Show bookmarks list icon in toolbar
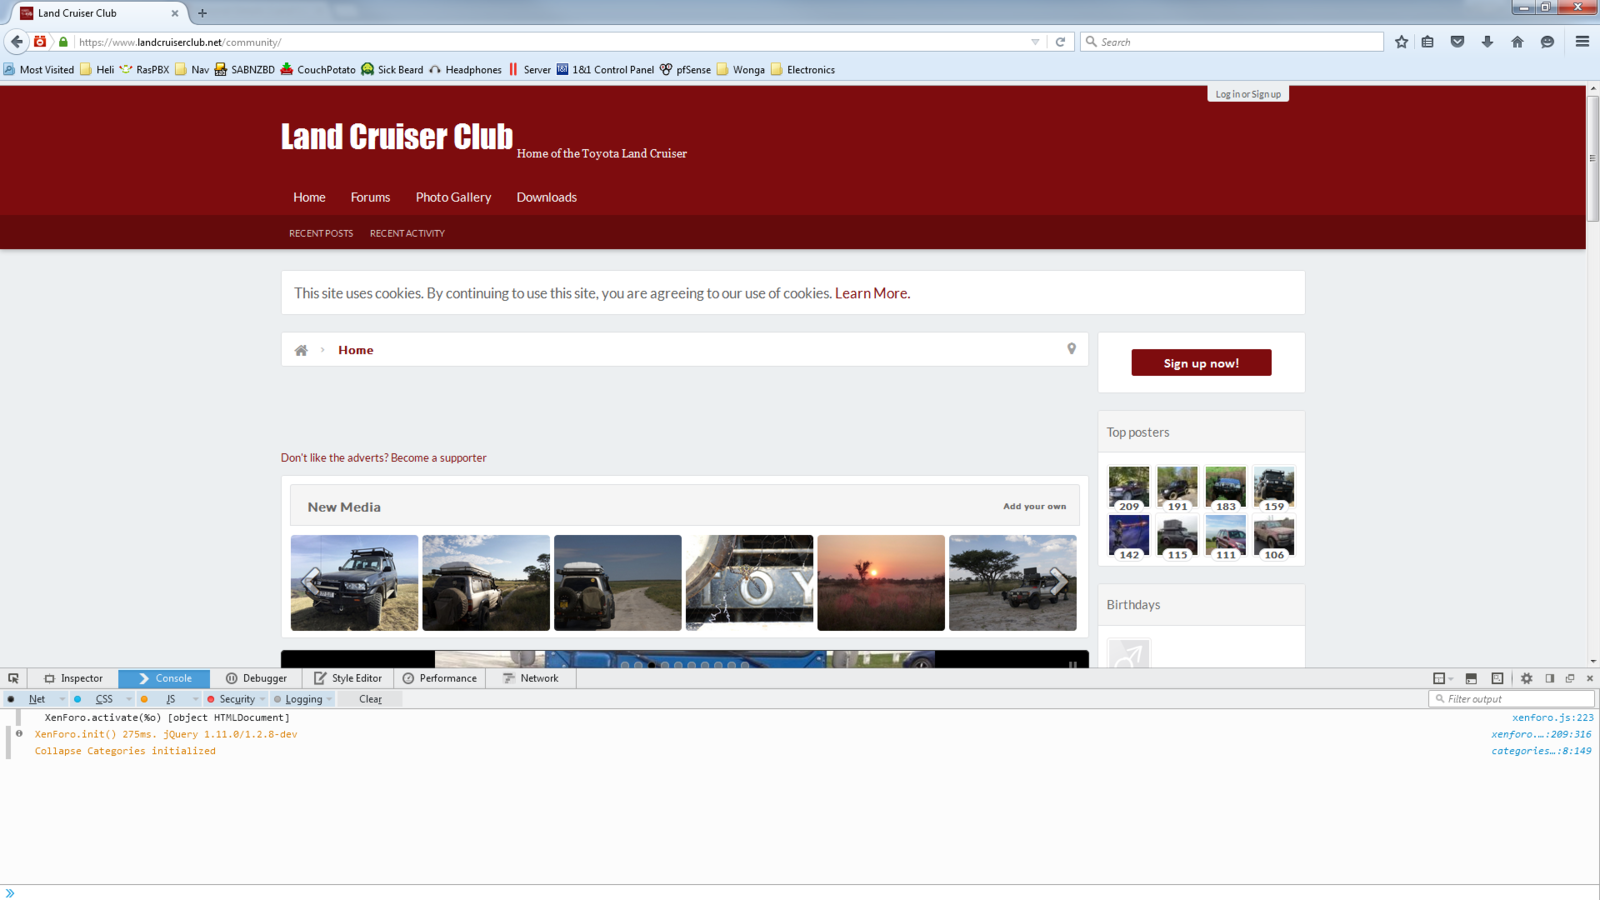 [x=1428, y=42]
